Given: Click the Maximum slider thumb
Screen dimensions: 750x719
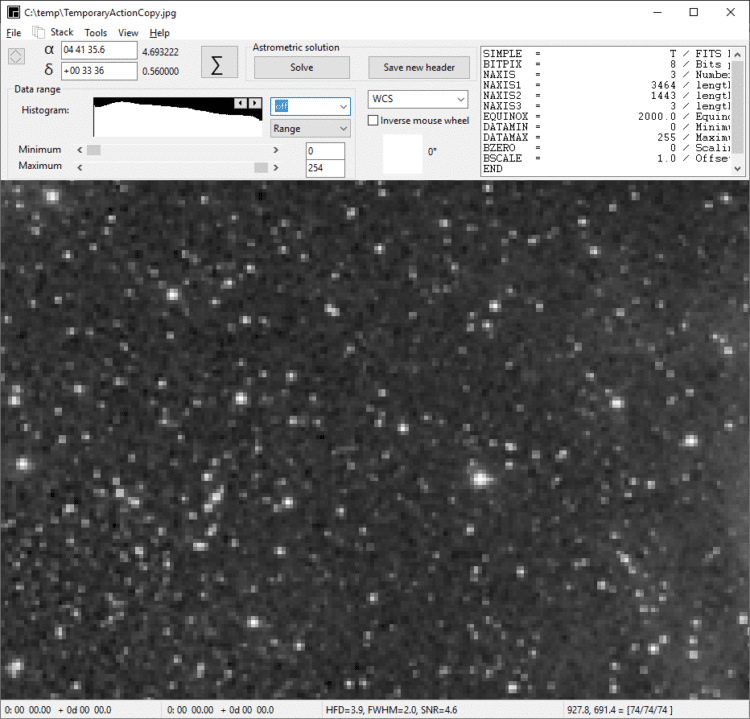Looking at the screenshot, I should 261,167.
